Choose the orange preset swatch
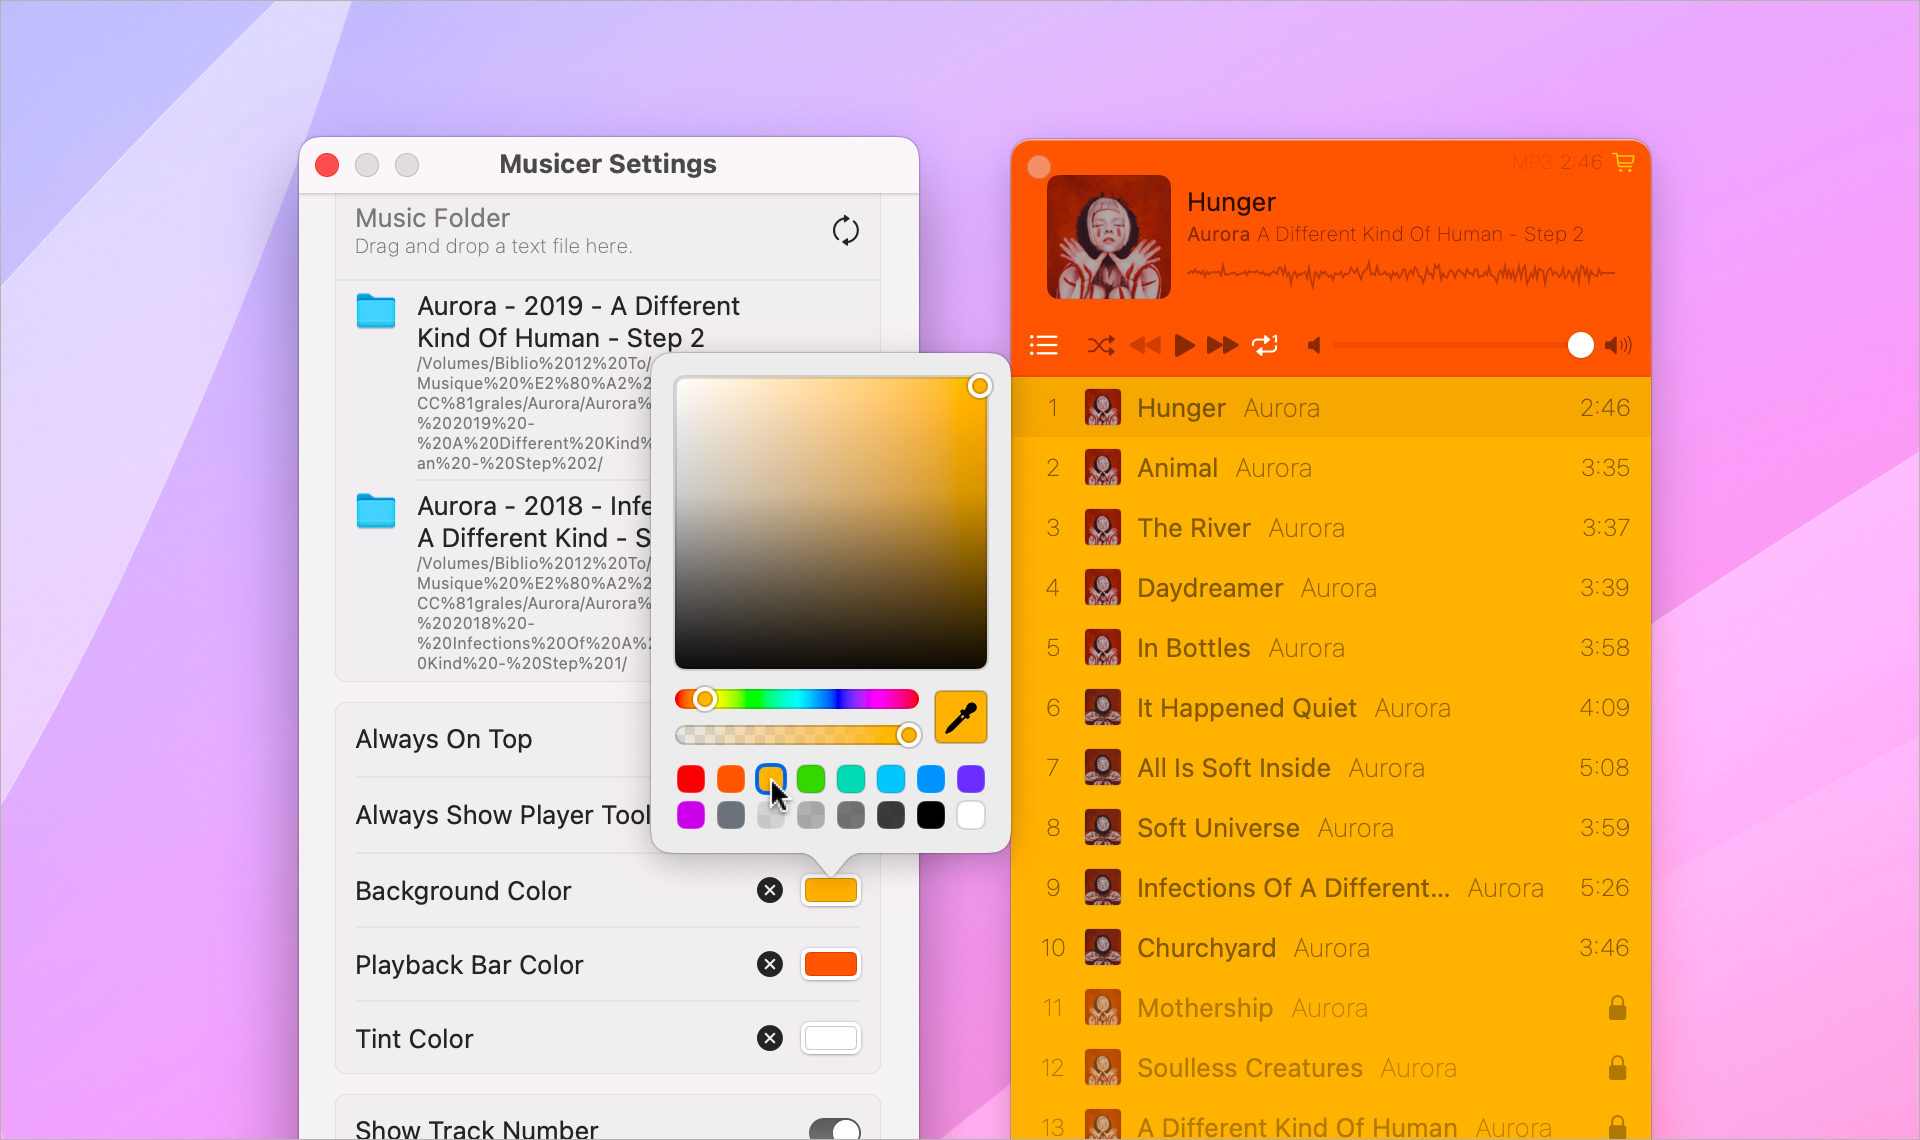 pos(731,778)
